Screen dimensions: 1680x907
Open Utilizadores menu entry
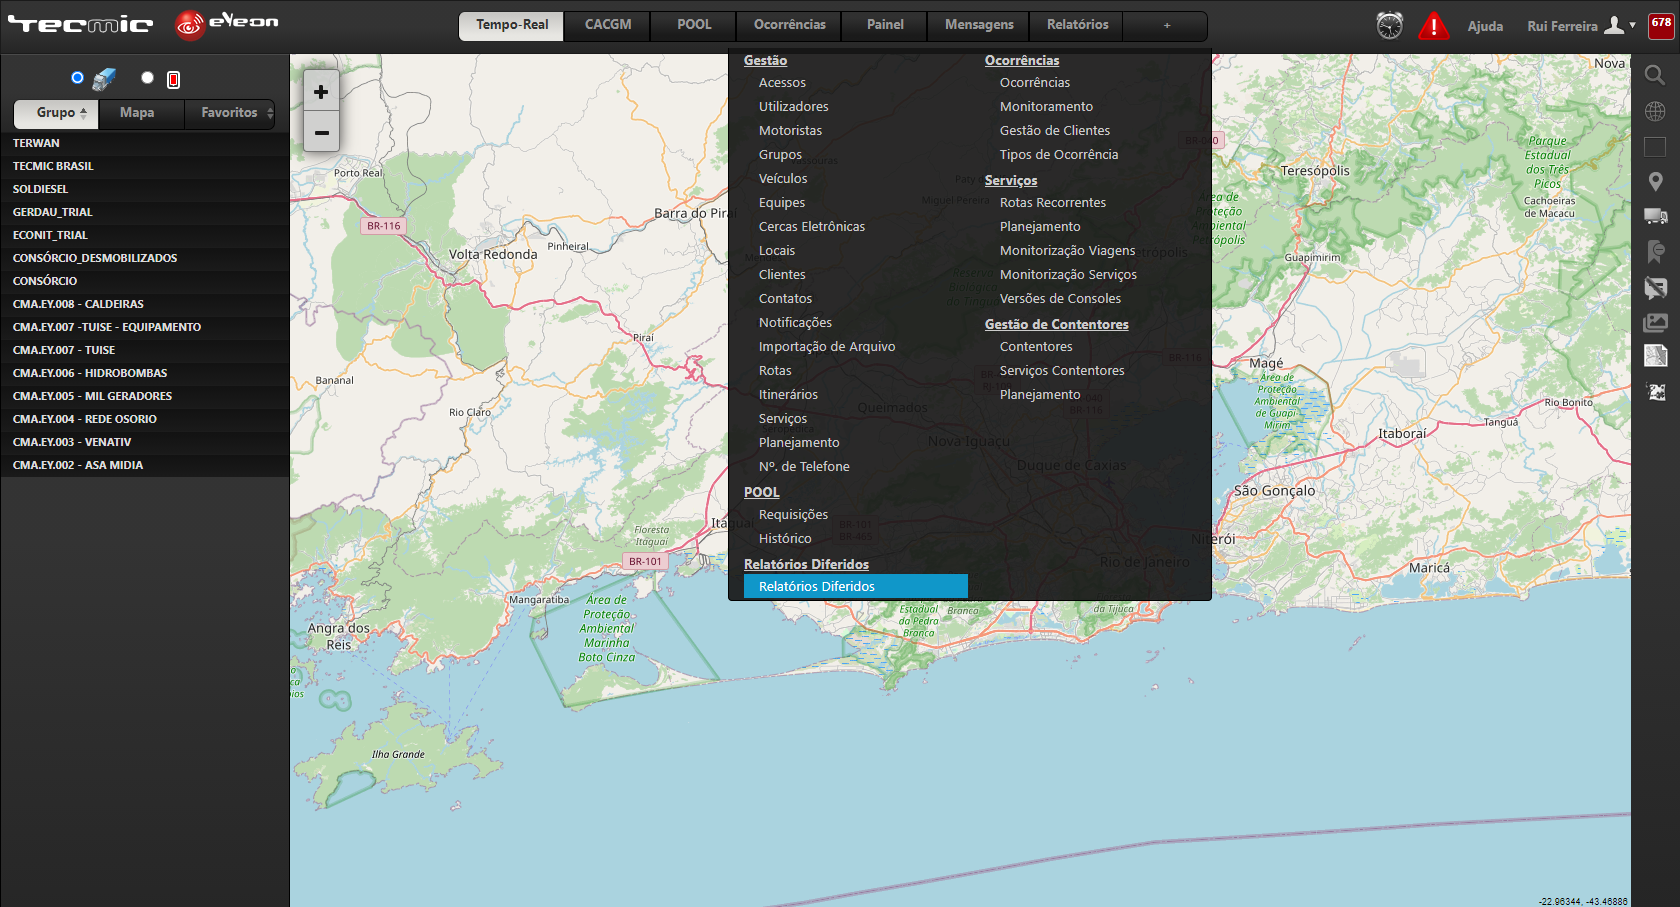tap(793, 107)
